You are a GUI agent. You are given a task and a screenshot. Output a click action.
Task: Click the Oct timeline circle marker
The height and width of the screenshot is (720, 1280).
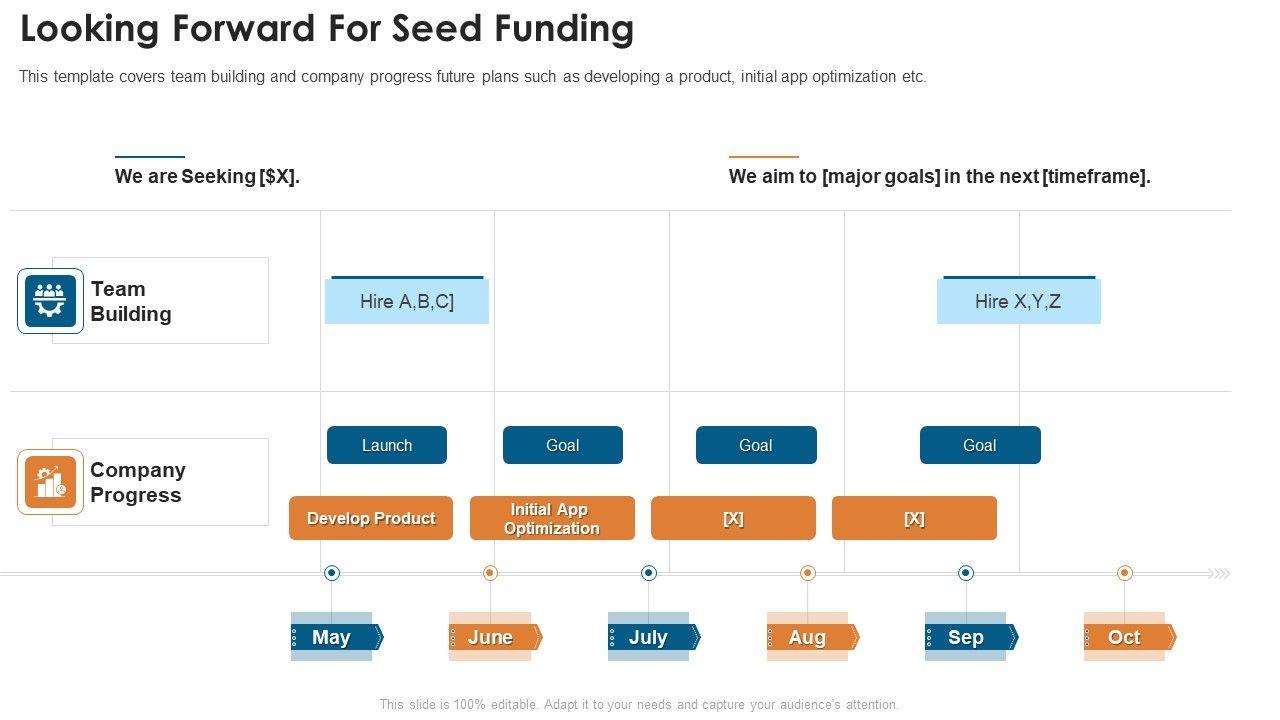point(1125,573)
